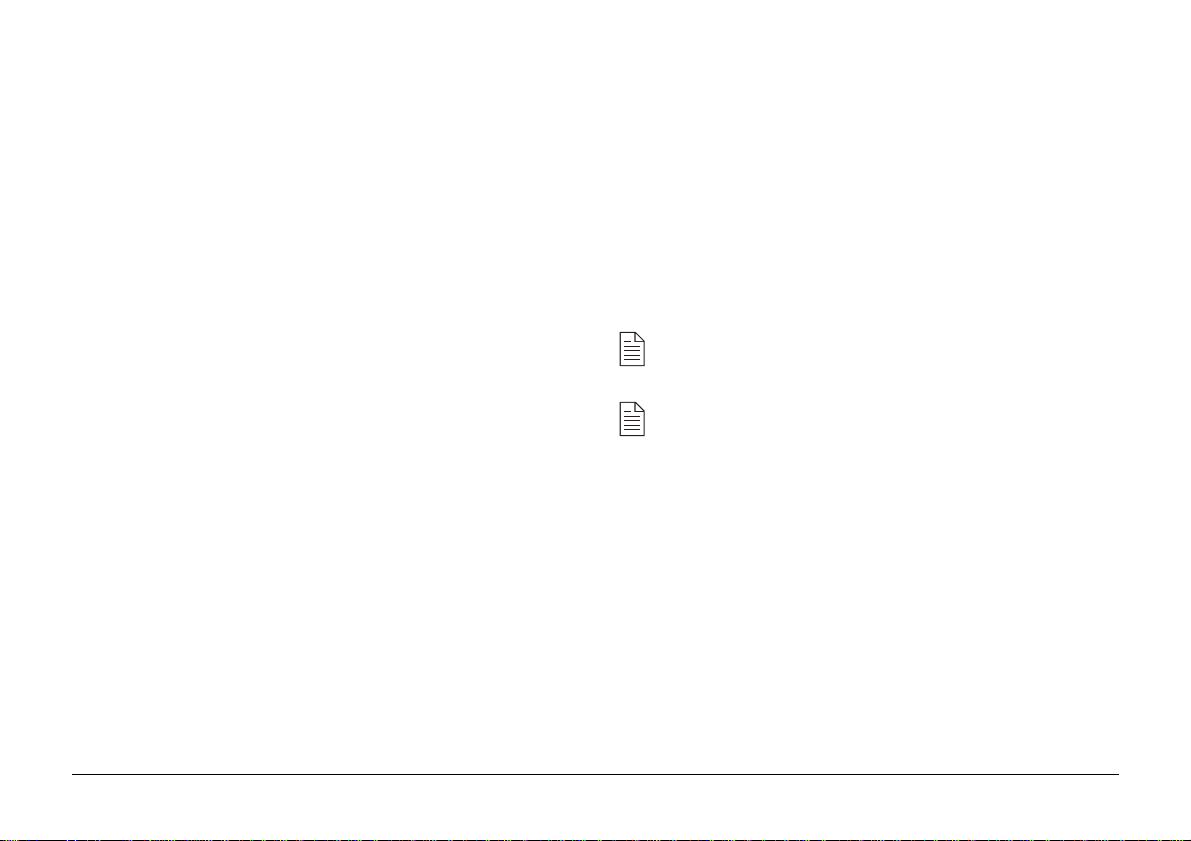
Task: Select the upper document note icon
Action: point(632,349)
